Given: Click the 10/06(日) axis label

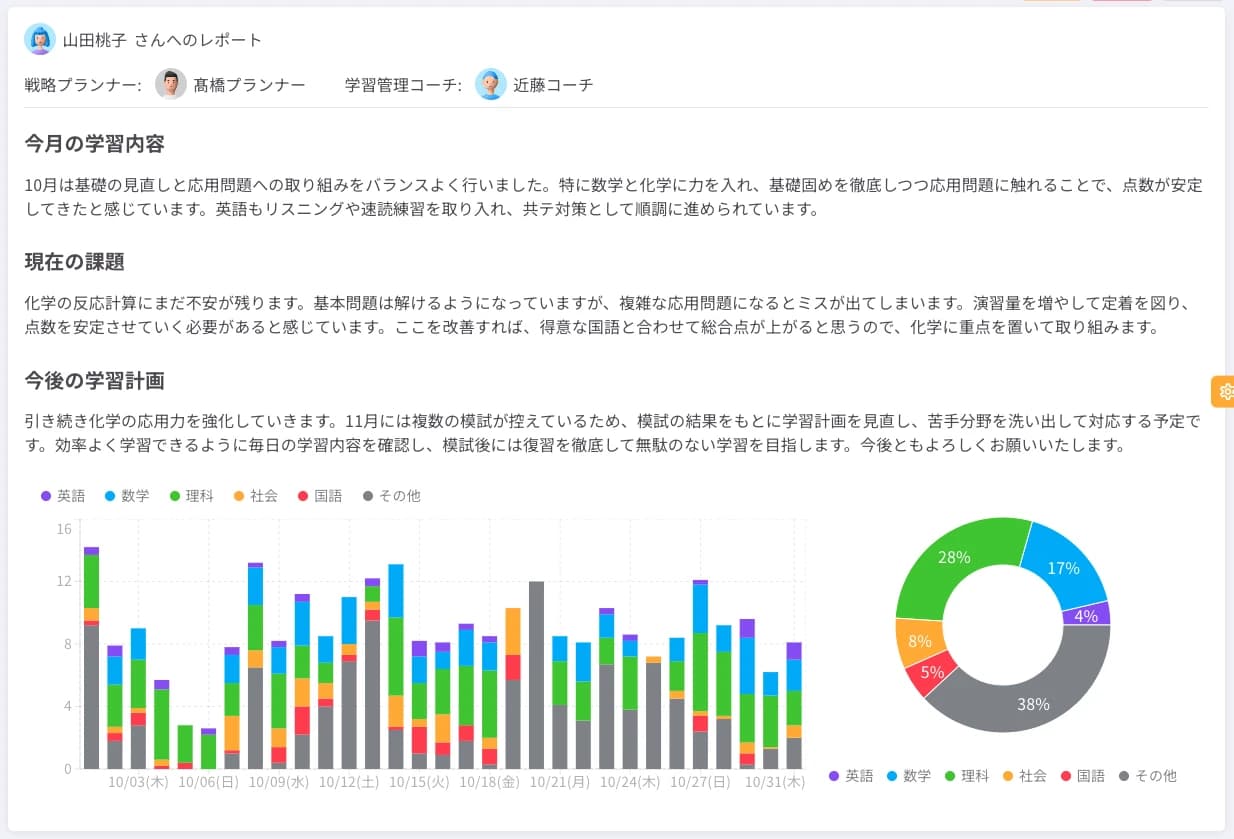Looking at the screenshot, I should (208, 785).
